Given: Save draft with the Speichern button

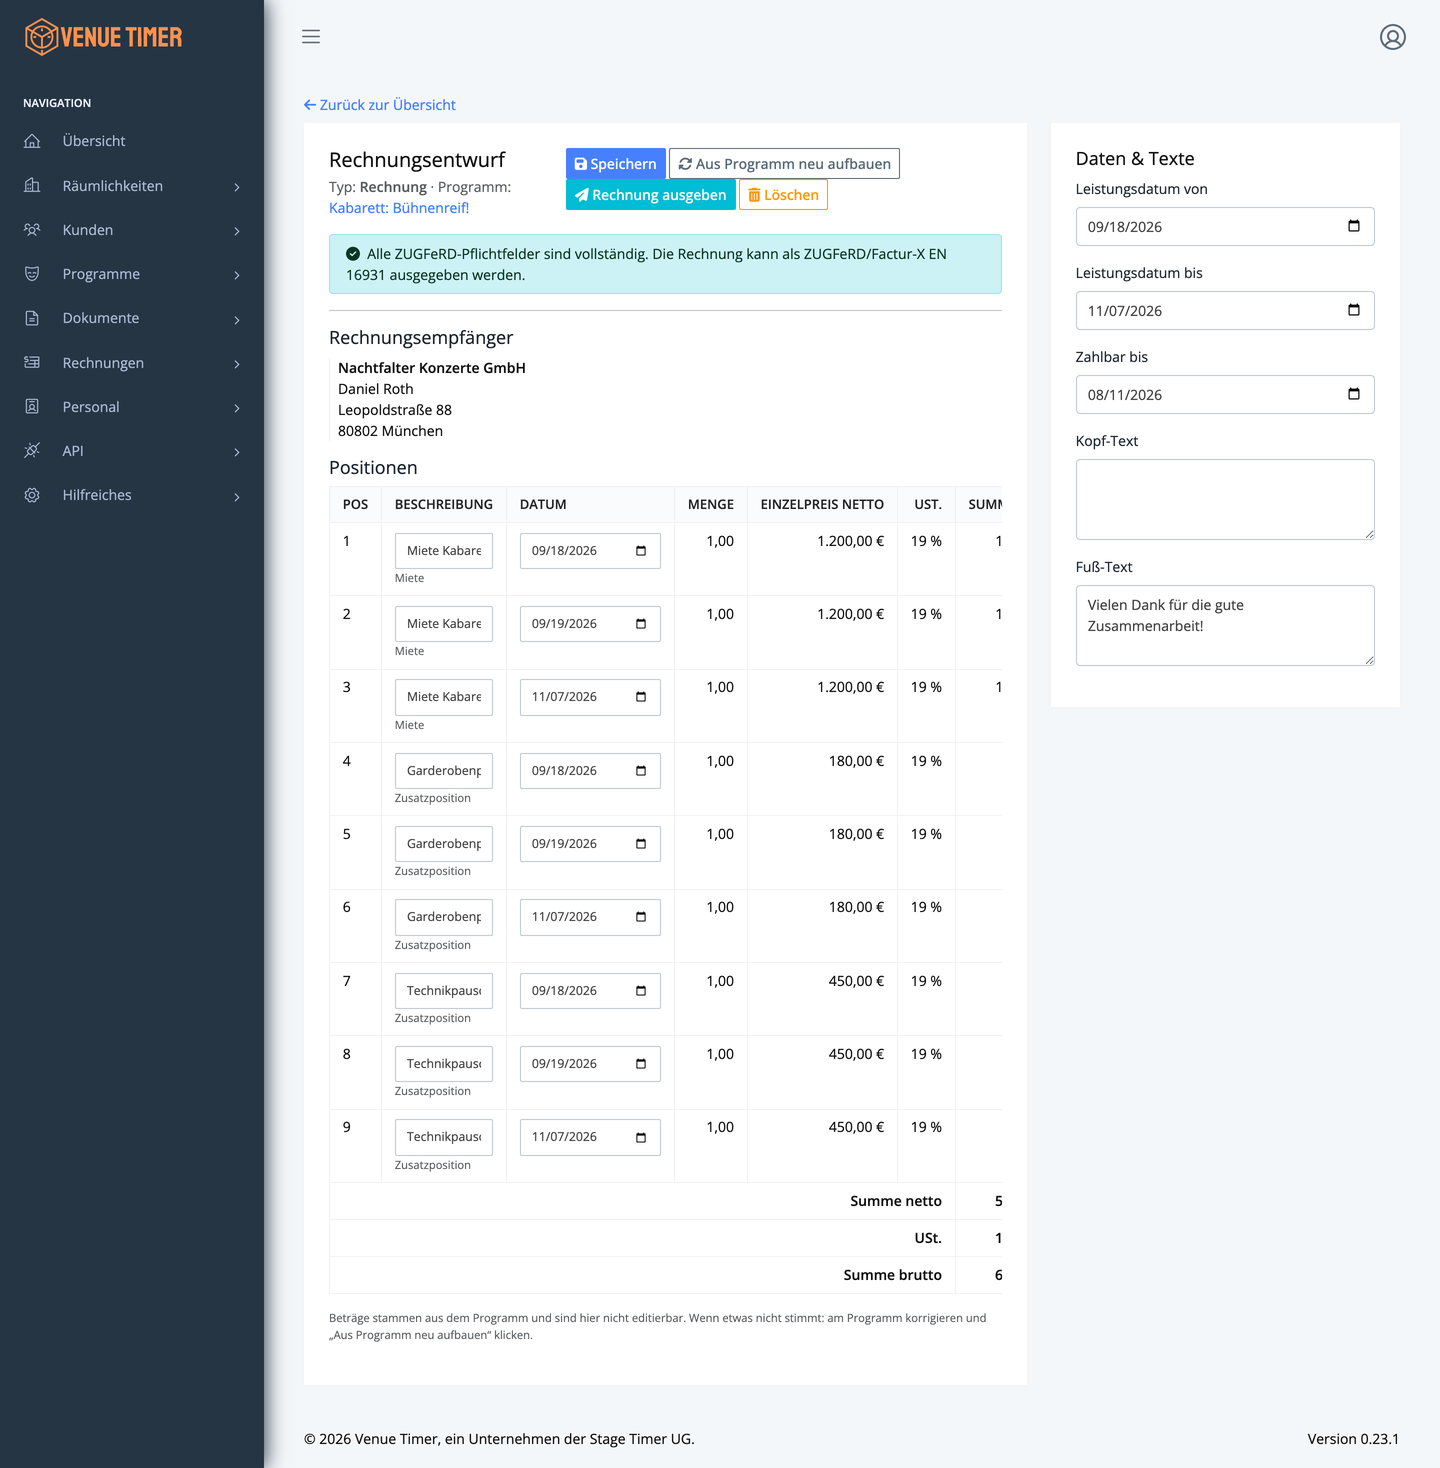Looking at the screenshot, I should click(x=616, y=164).
